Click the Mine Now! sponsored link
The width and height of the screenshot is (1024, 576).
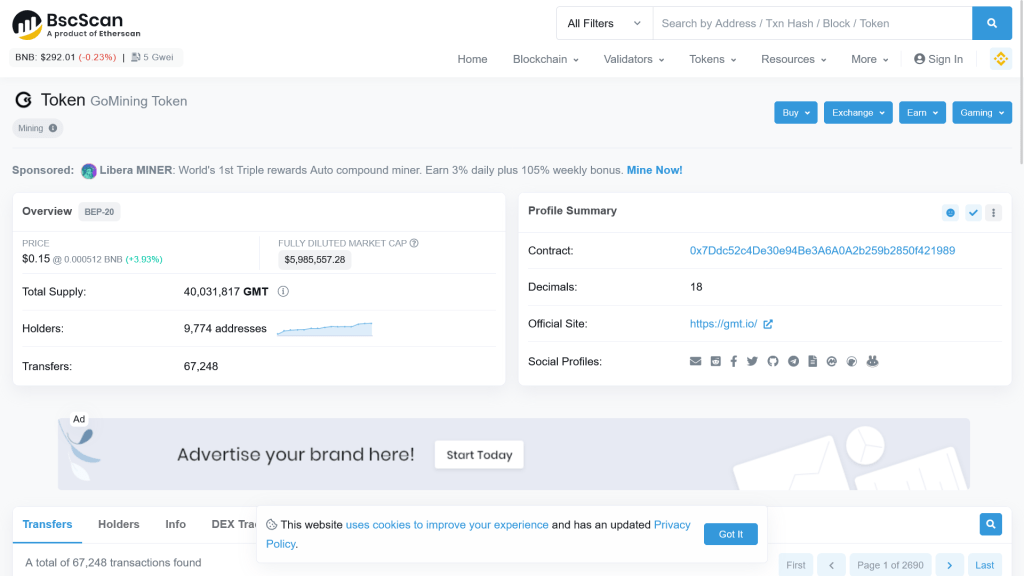click(654, 170)
